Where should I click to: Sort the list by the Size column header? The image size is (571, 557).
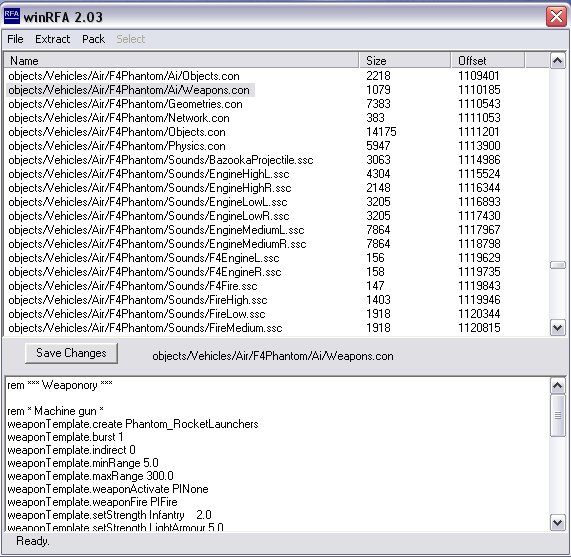[x=405, y=60]
